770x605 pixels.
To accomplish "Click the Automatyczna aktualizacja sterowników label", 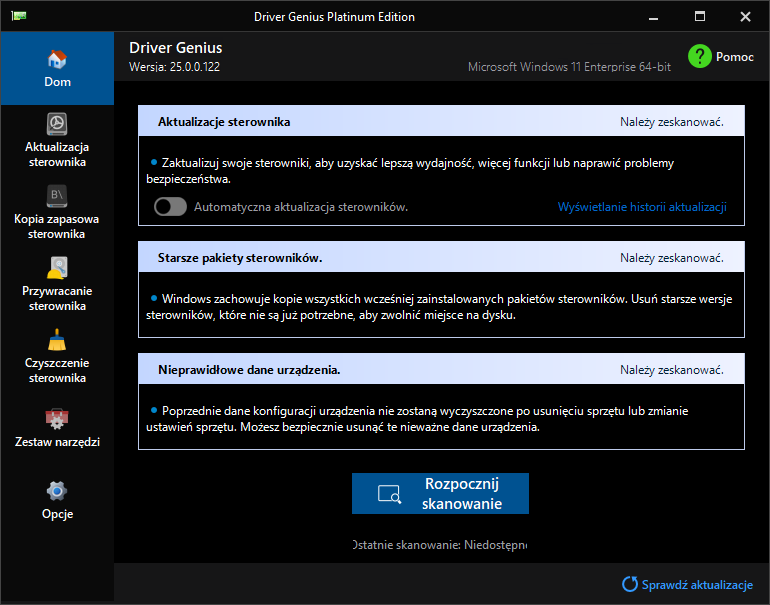I will pyautogui.click(x=301, y=207).
